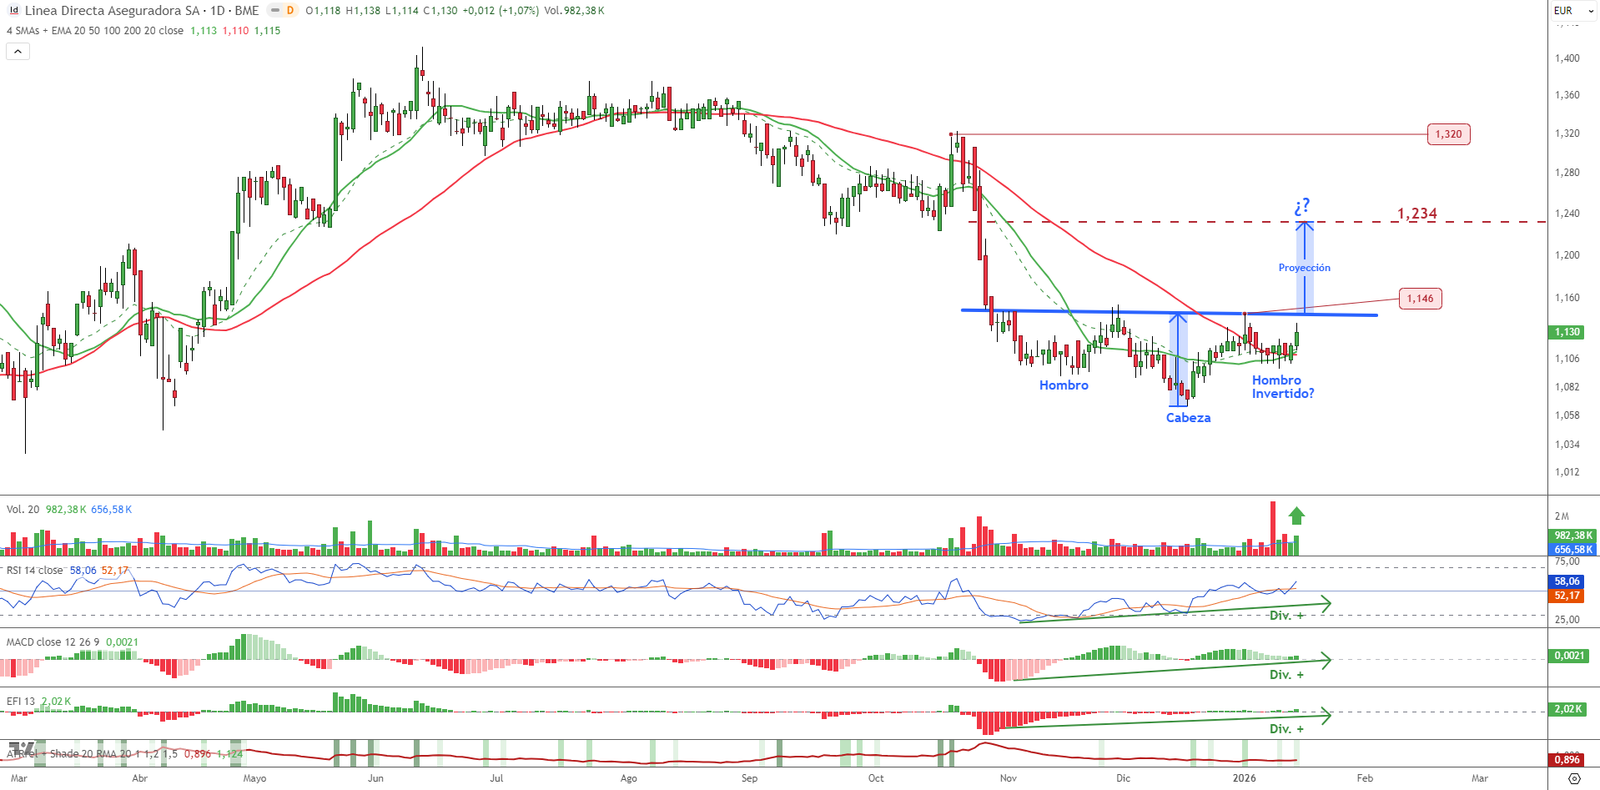Select the Vol. 20 indicator legend
This screenshot has height=790, width=1600.
(23, 509)
